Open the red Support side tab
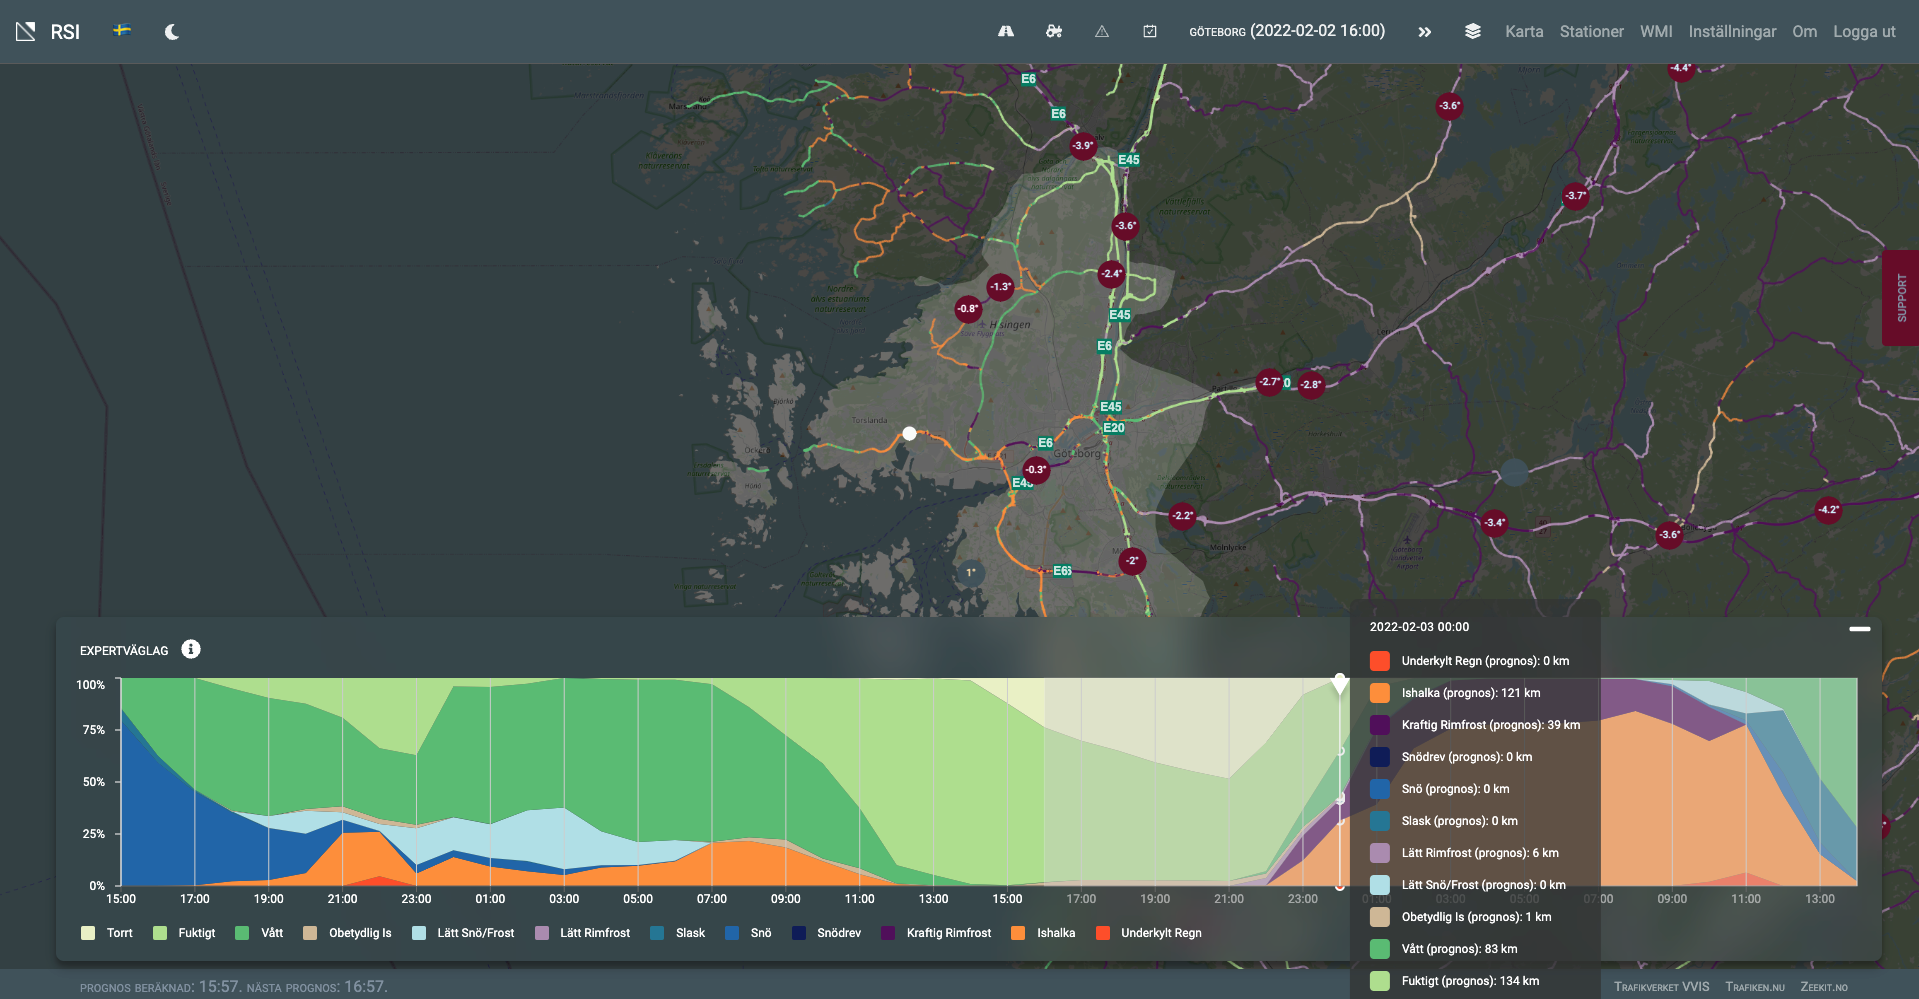Image resolution: width=1919 pixels, height=999 pixels. [x=1900, y=298]
